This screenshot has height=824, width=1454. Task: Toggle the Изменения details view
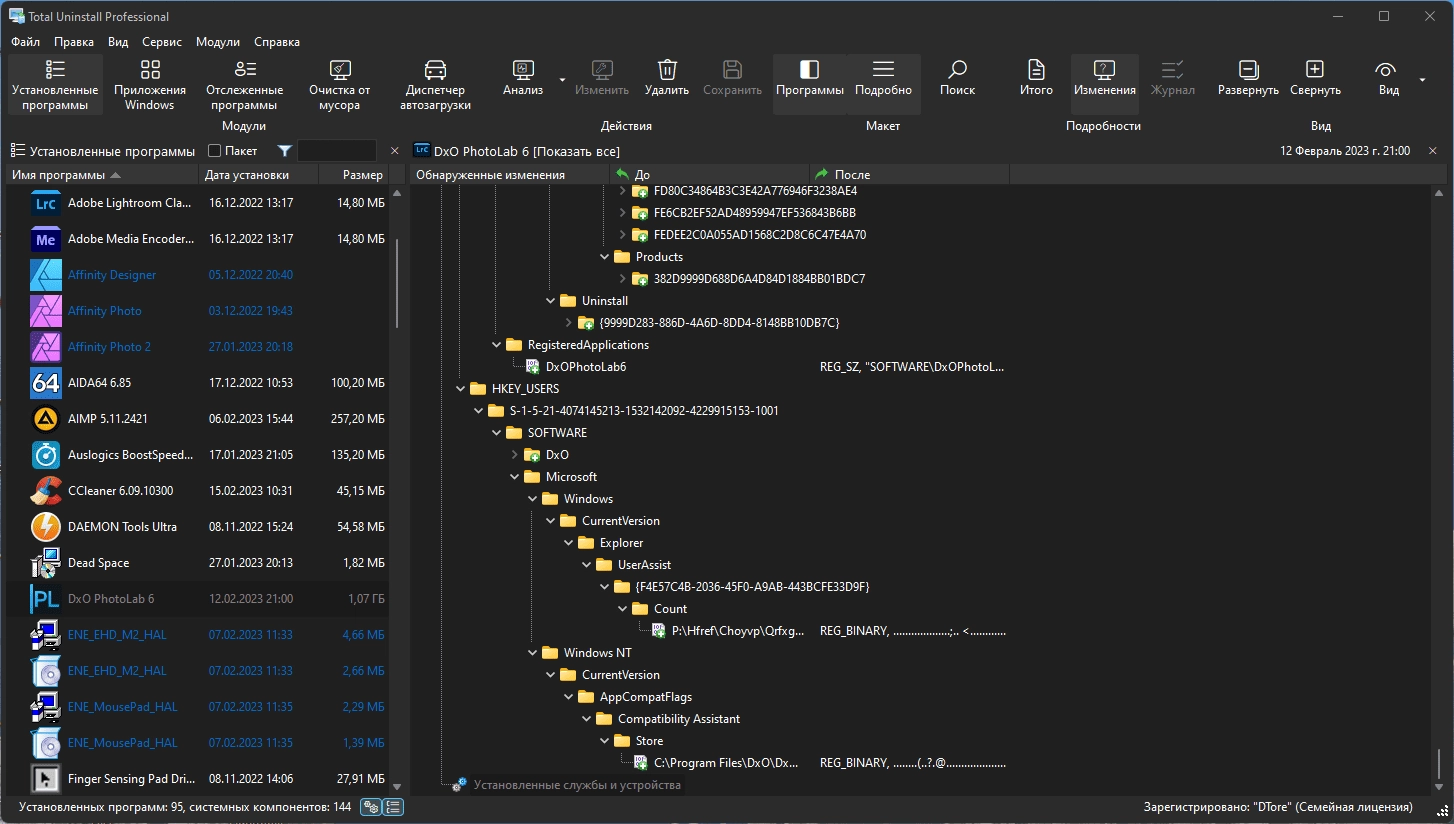pyautogui.click(x=1104, y=79)
